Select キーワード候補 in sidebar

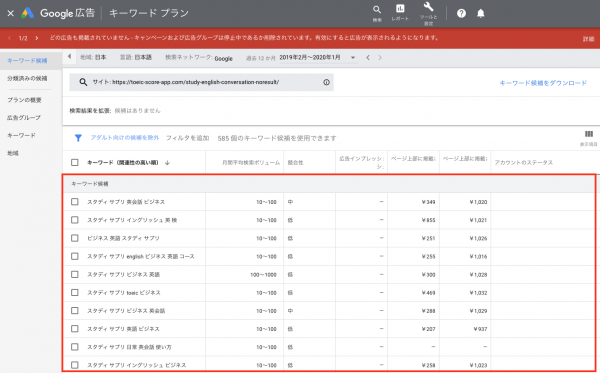[27, 60]
